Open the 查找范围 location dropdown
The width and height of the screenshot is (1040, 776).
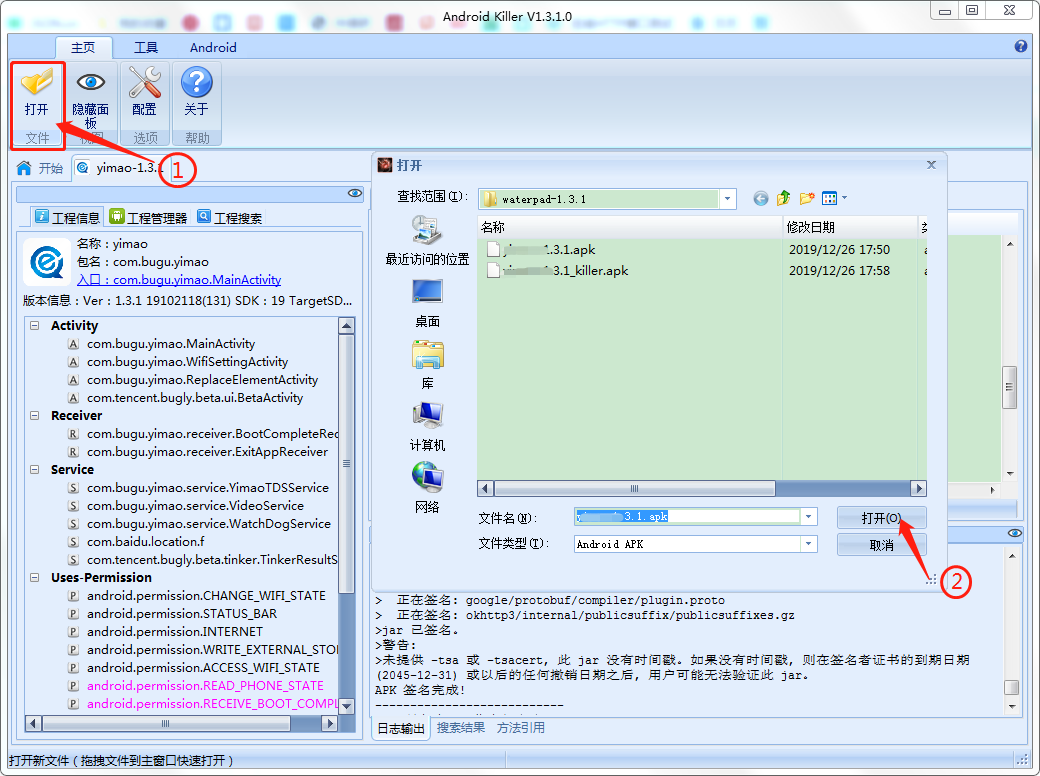[727, 199]
